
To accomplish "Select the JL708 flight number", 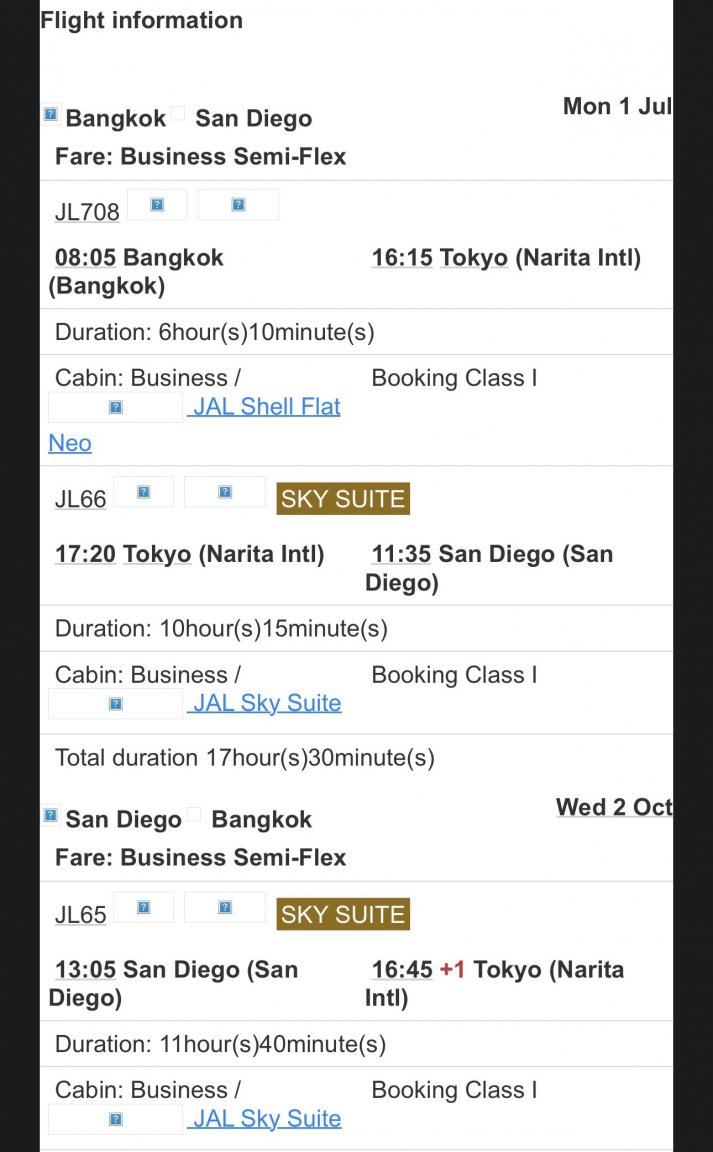I will pos(87,212).
